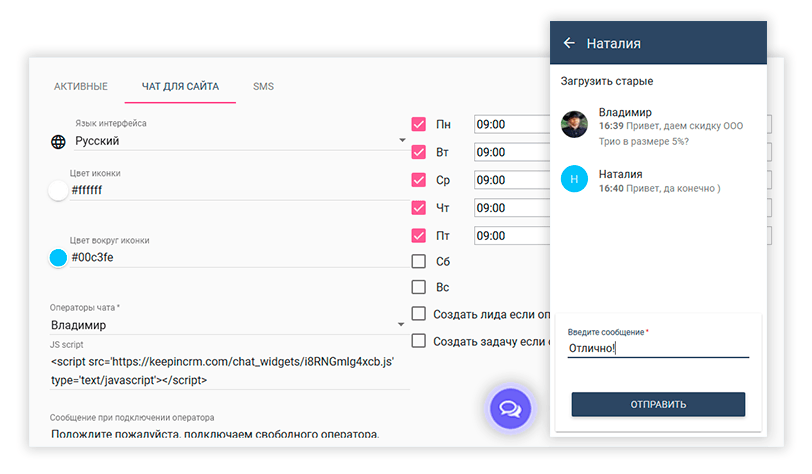Expand the Язык интерфейса dropdown arrow

coord(402,140)
